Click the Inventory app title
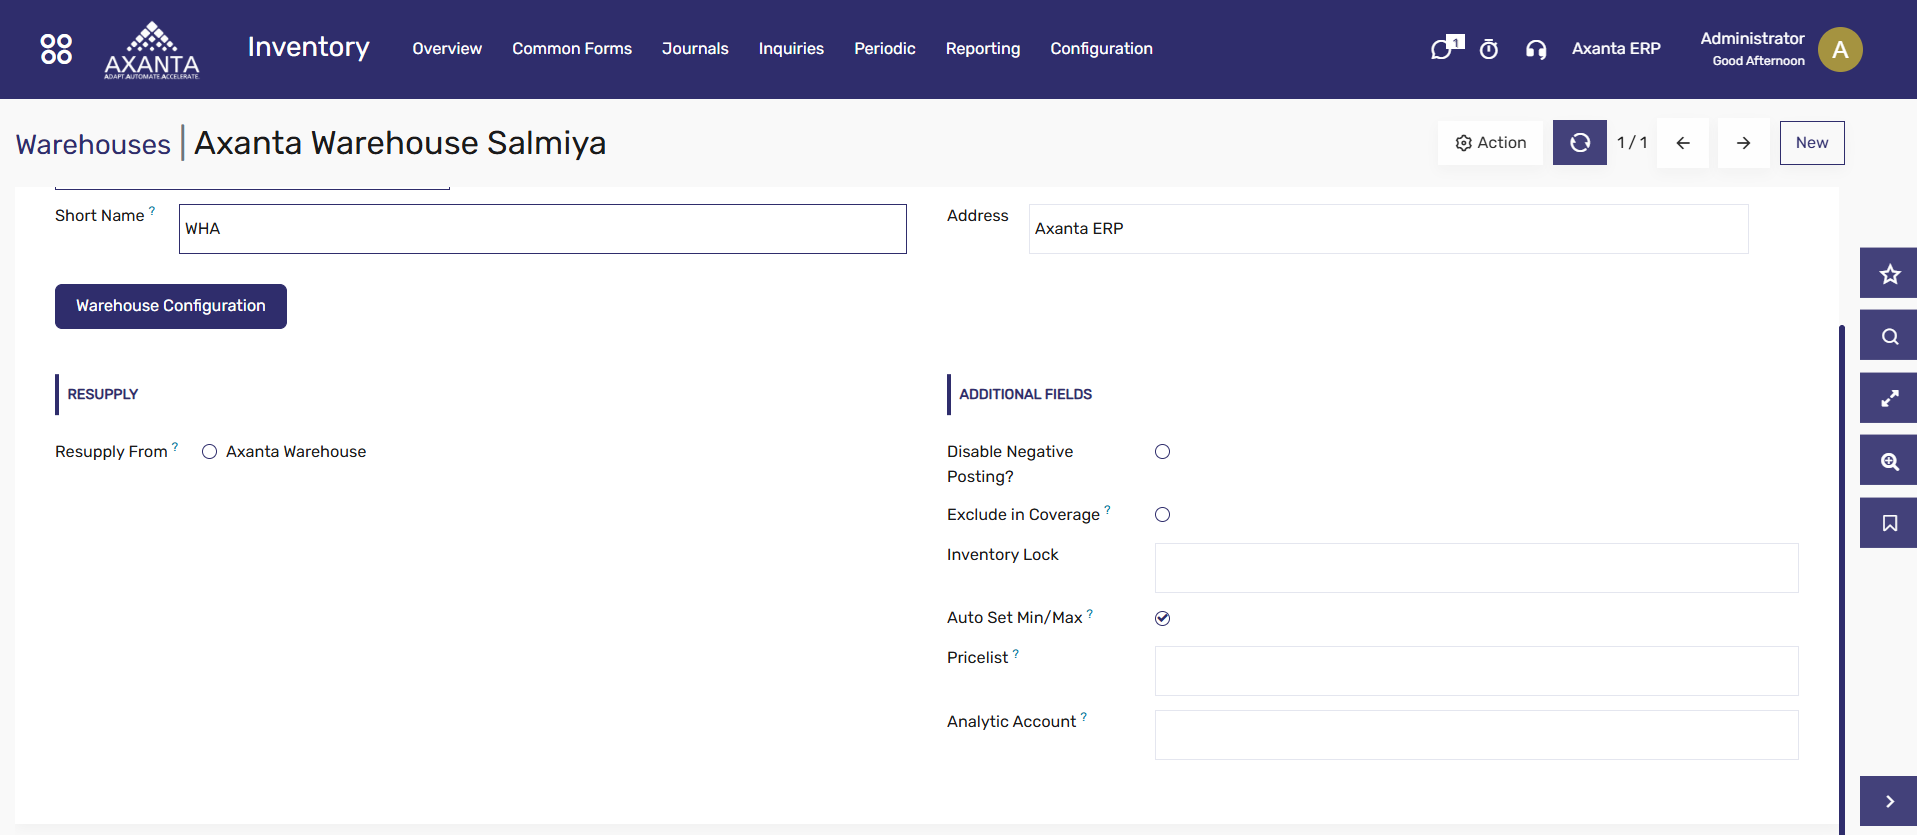This screenshot has height=835, width=1917. tap(308, 47)
